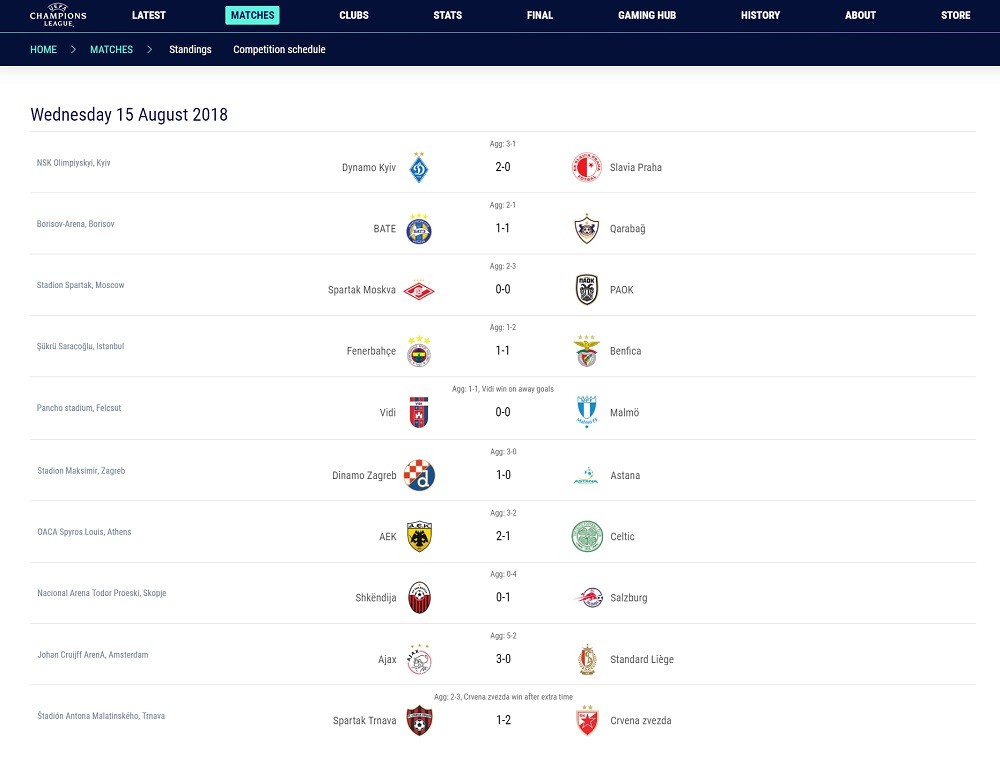Open the STORE menu item
This screenshot has width=1000, height=765.
tap(955, 15)
